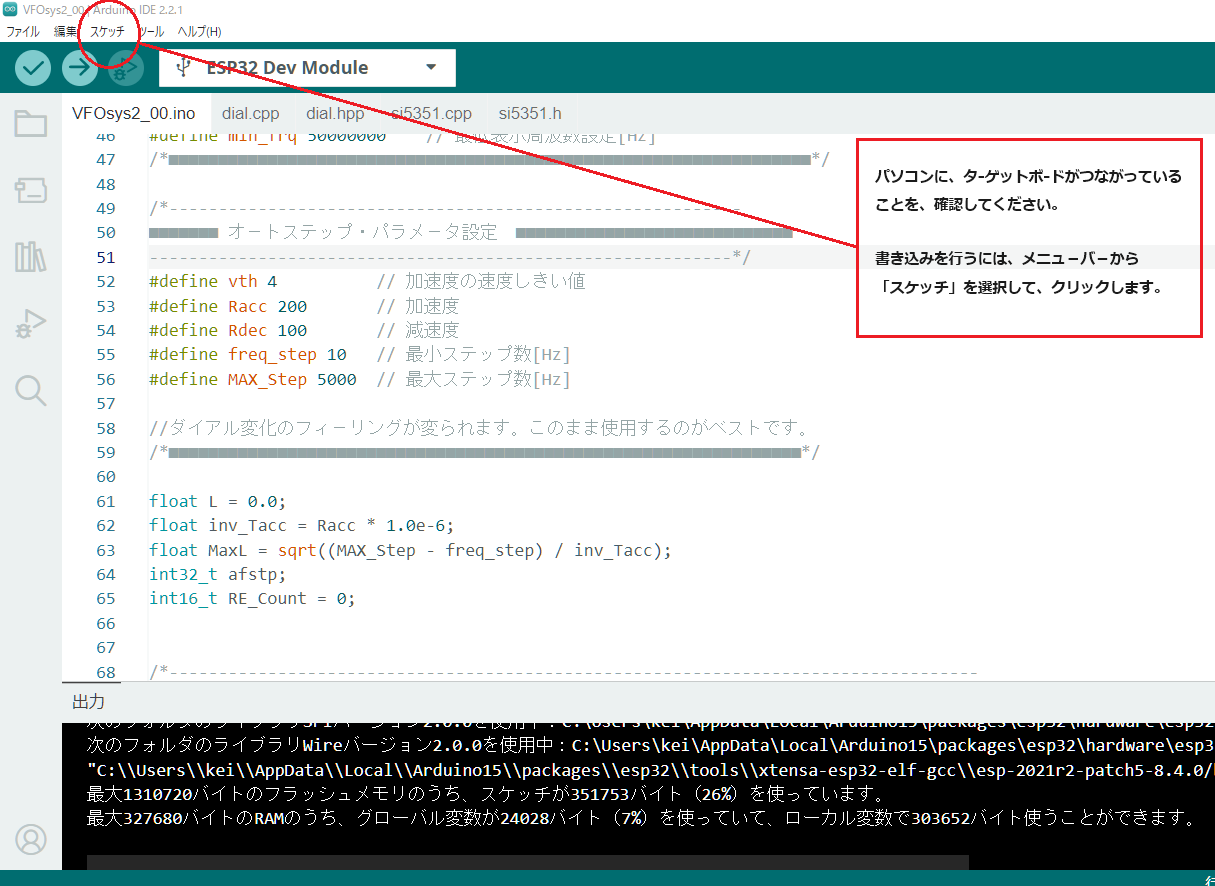Click the Arduino IDE logo in title bar
Viewport: 1215px width, 886px height.
coord(10,10)
